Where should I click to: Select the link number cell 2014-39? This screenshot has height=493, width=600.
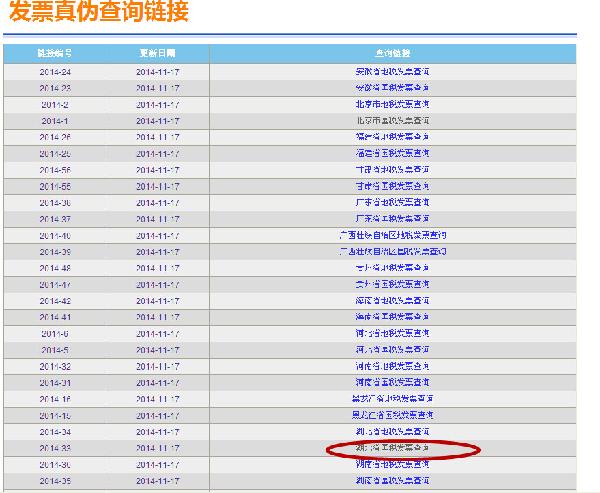(x=55, y=252)
